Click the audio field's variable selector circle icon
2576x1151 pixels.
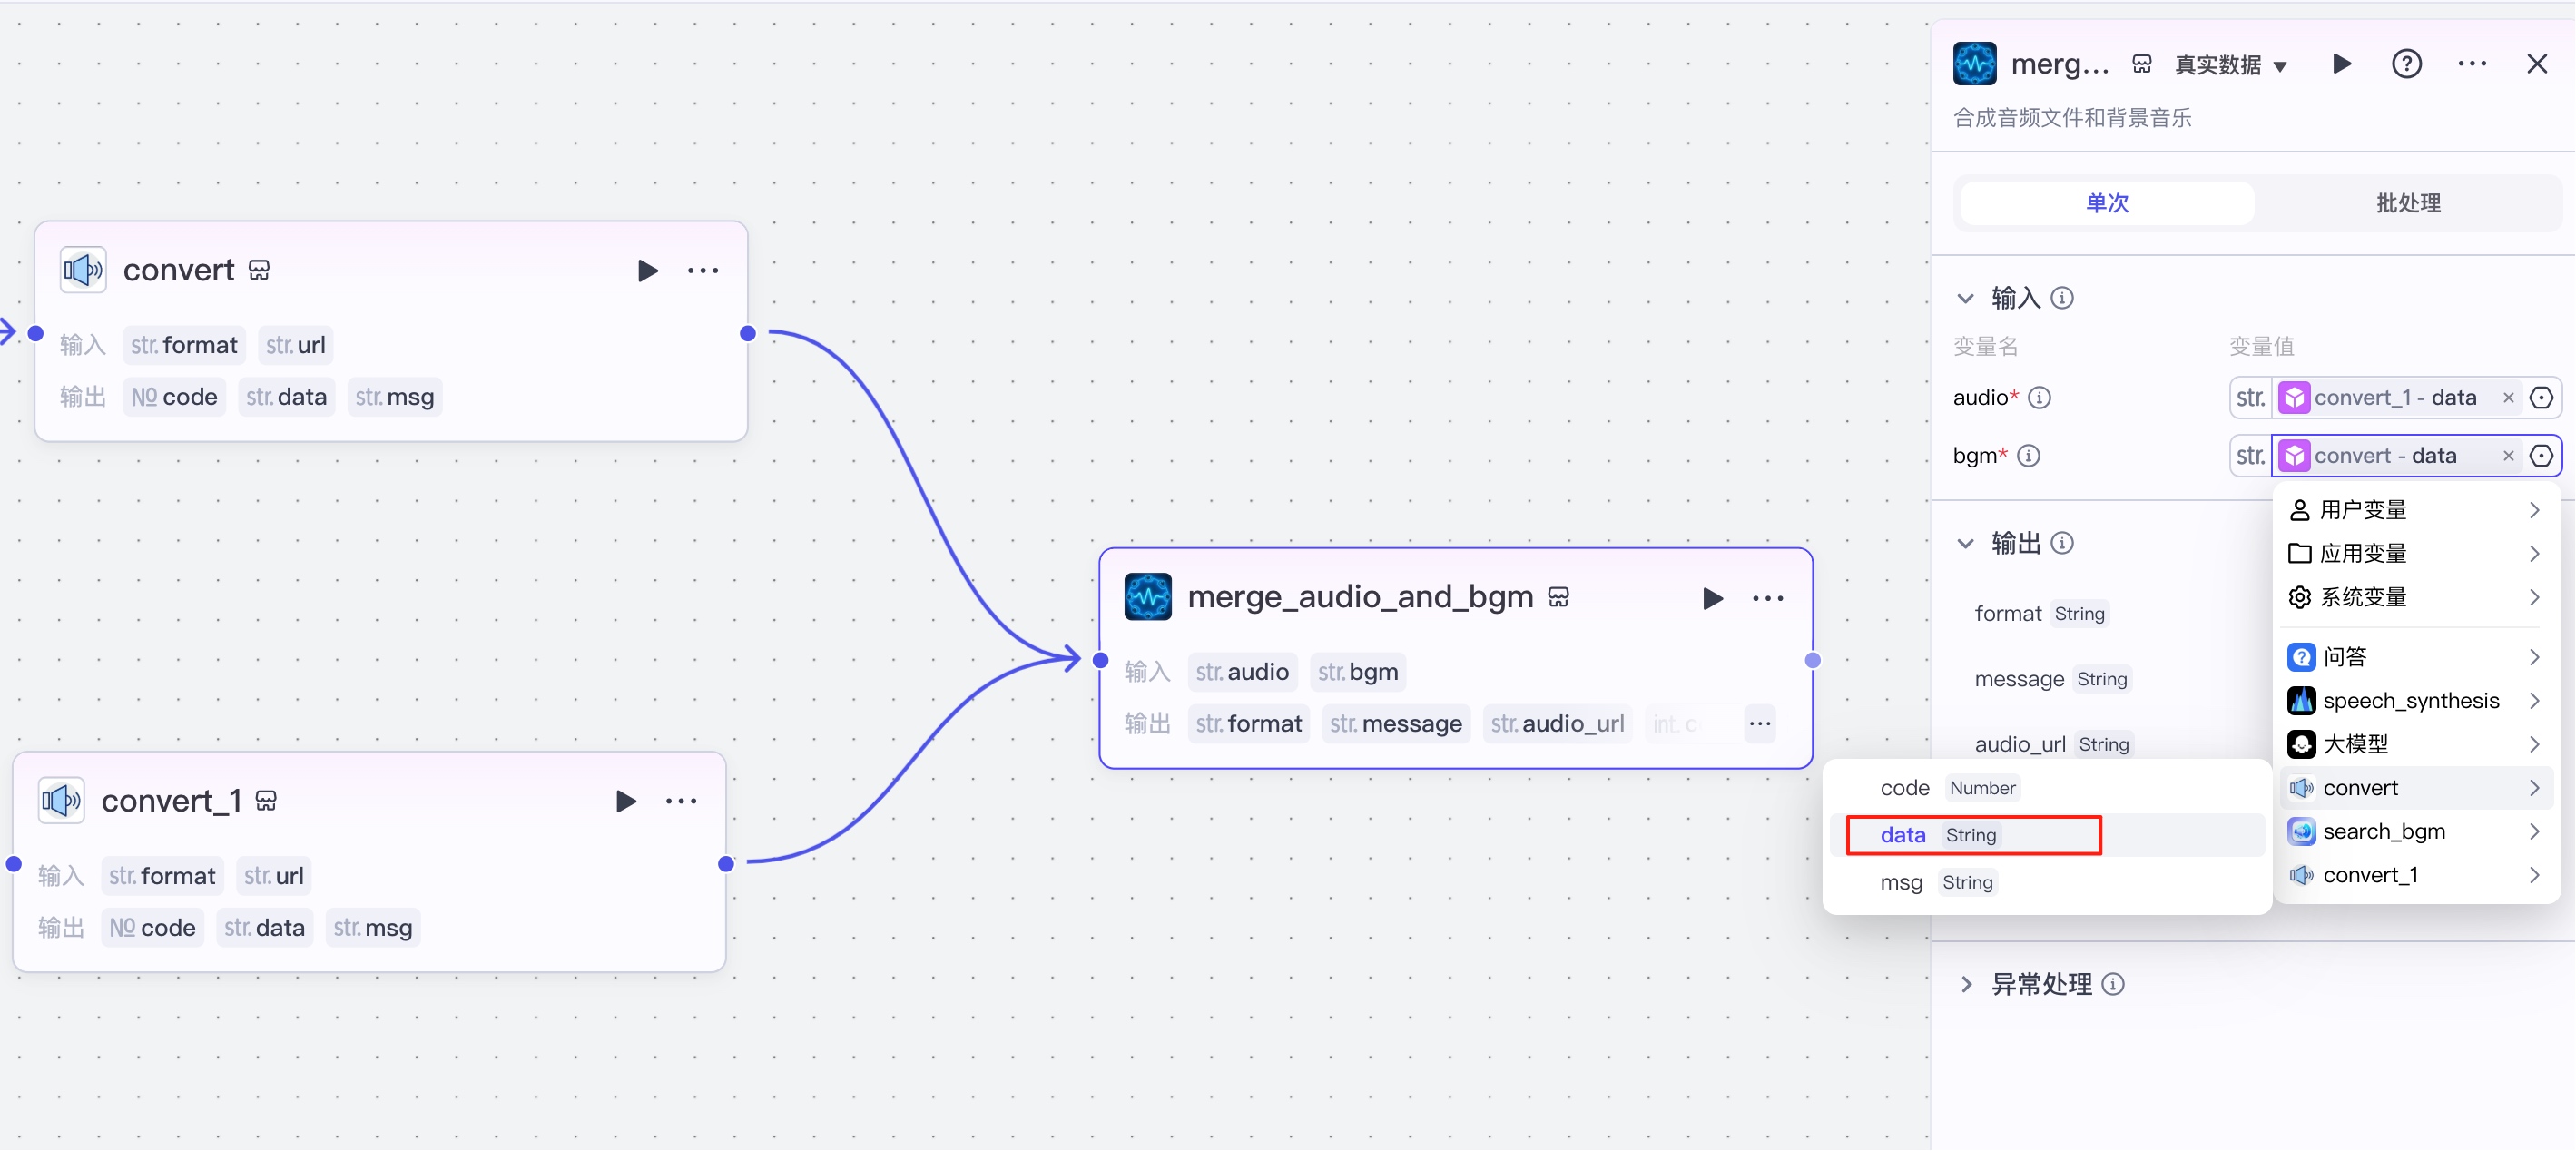[x=2541, y=398]
